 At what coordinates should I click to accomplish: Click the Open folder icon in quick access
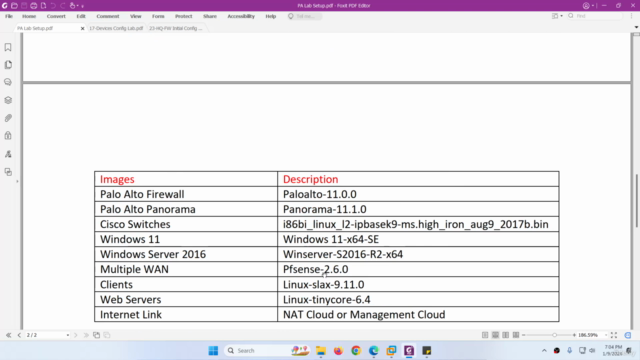[x=14, y=6]
